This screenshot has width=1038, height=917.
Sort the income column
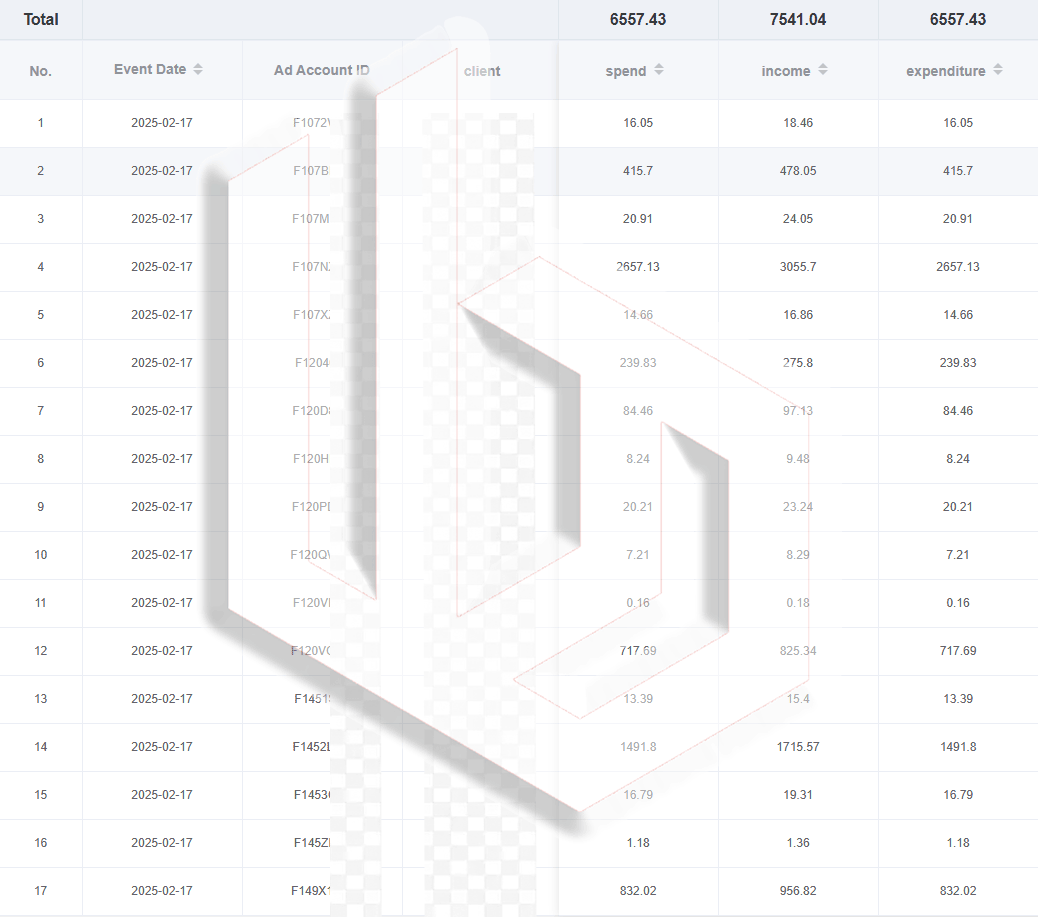click(x=823, y=70)
